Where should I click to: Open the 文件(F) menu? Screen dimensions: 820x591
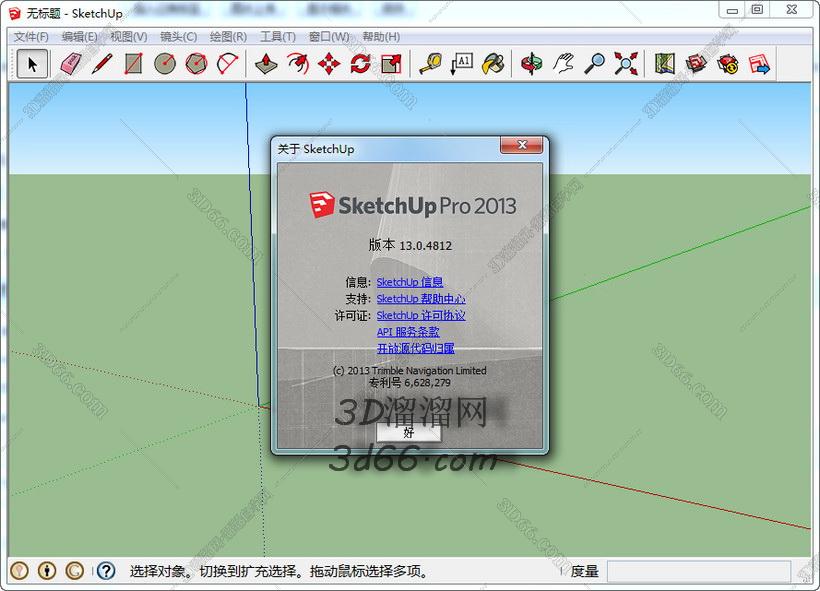(x=31, y=37)
